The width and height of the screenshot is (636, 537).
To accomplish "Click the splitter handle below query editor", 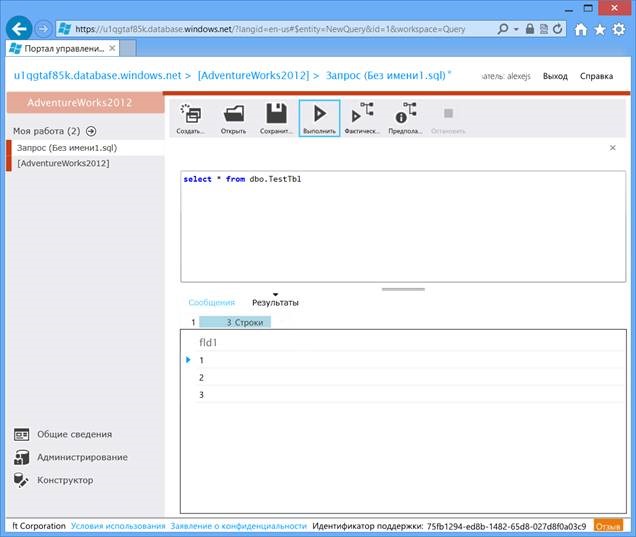I will pyautogui.click(x=403, y=289).
